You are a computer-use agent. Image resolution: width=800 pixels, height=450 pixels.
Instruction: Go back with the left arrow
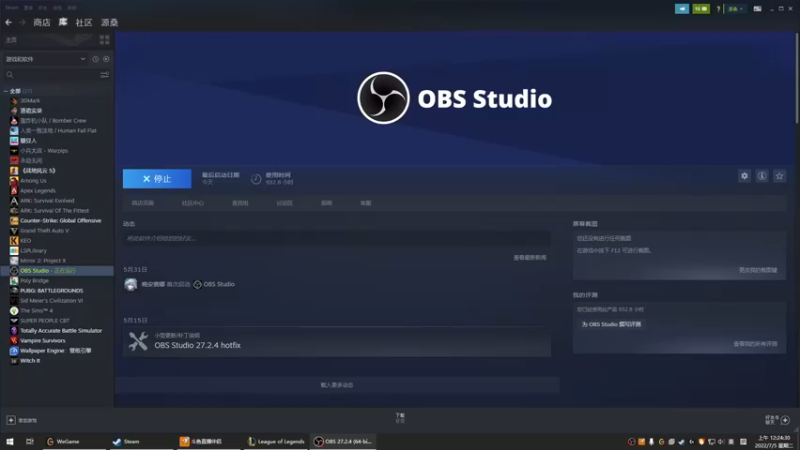(x=8, y=22)
